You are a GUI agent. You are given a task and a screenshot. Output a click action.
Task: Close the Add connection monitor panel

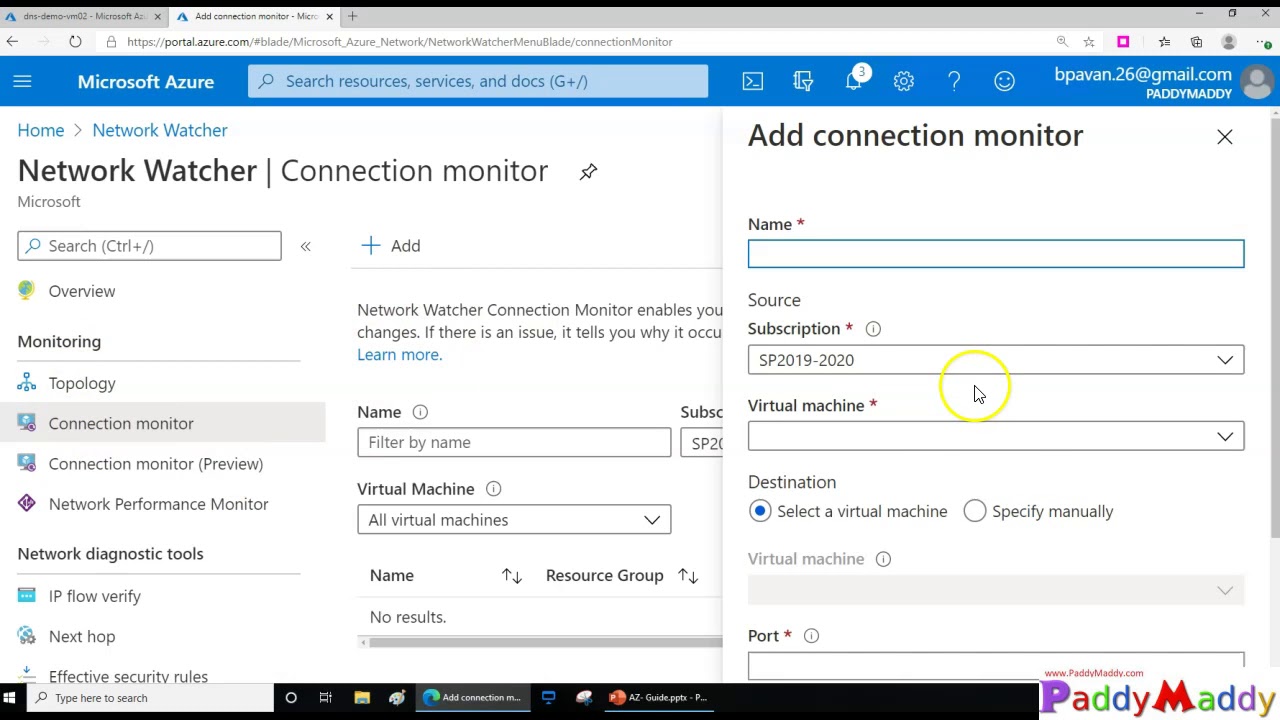[x=1225, y=137]
